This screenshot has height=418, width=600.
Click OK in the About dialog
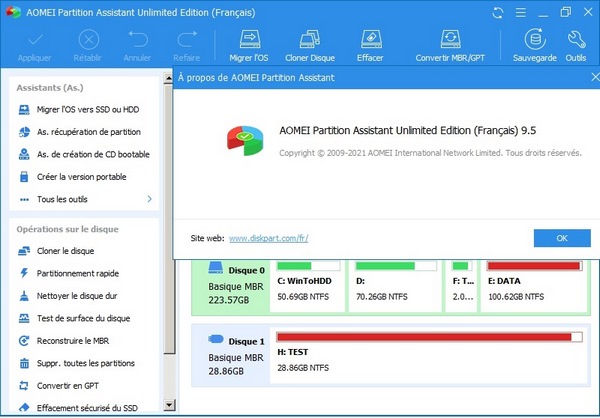(x=562, y=238)
